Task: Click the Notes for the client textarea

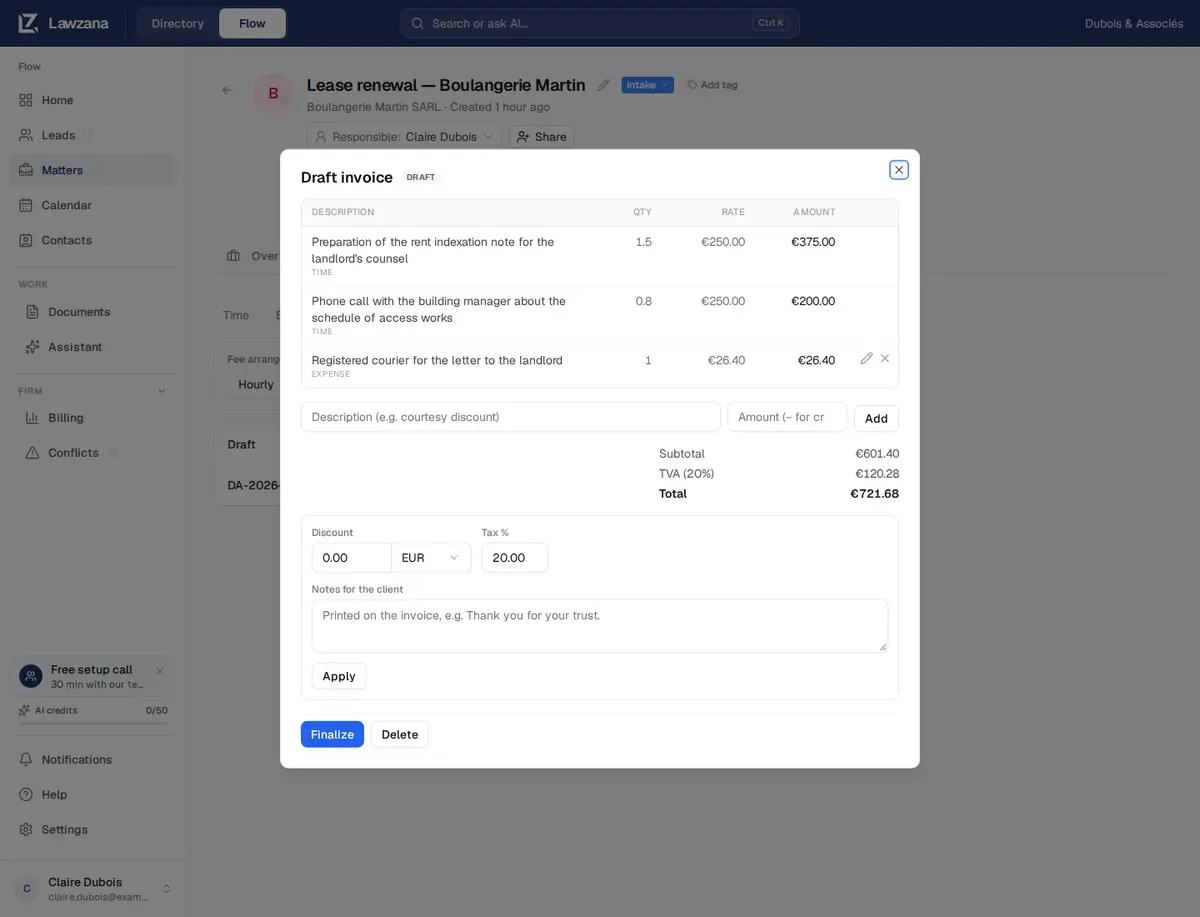Action: (600, 626)
